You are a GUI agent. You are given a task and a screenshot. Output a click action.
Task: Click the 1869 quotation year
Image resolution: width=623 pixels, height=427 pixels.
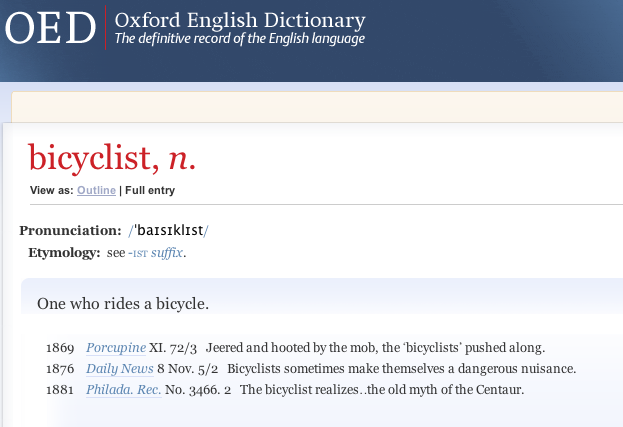click(x=60, y=348)
